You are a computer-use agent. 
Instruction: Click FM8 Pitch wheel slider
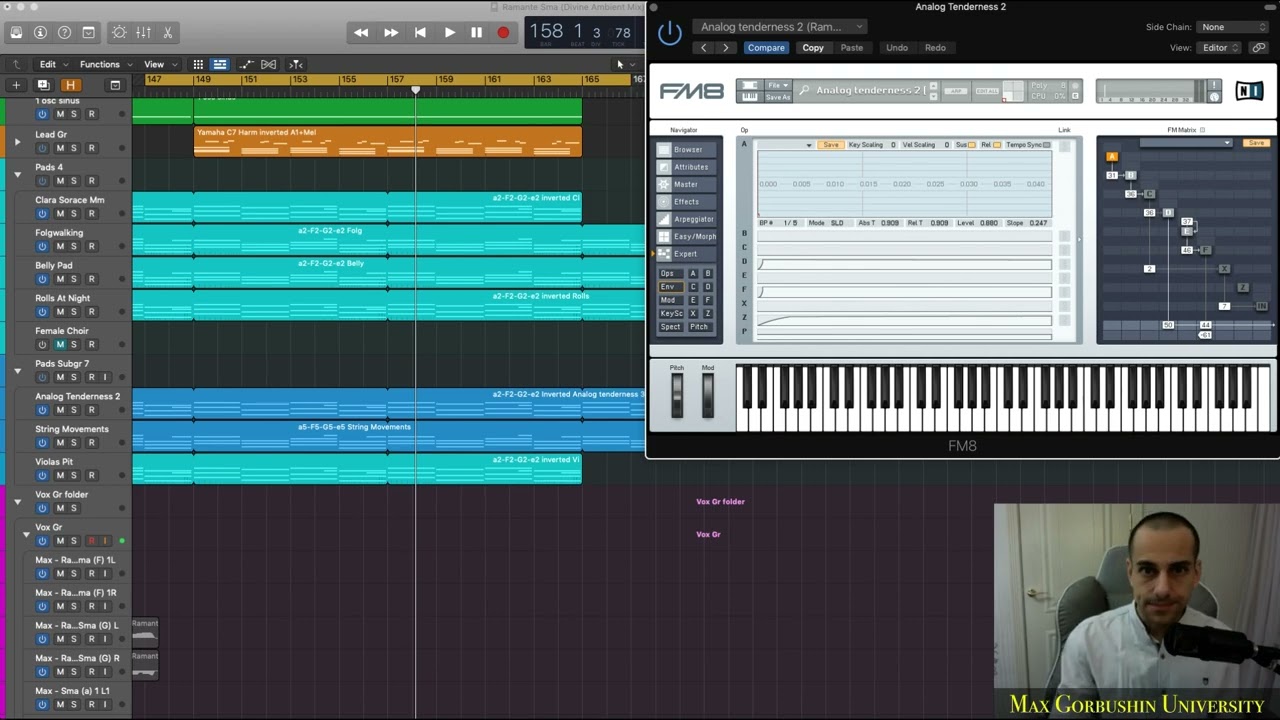click(x=677, y=396)
